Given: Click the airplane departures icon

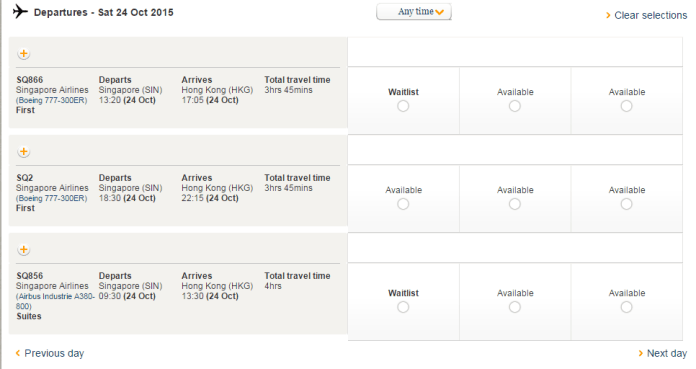Looking at the screenshot, I should [x=20, y=11].
